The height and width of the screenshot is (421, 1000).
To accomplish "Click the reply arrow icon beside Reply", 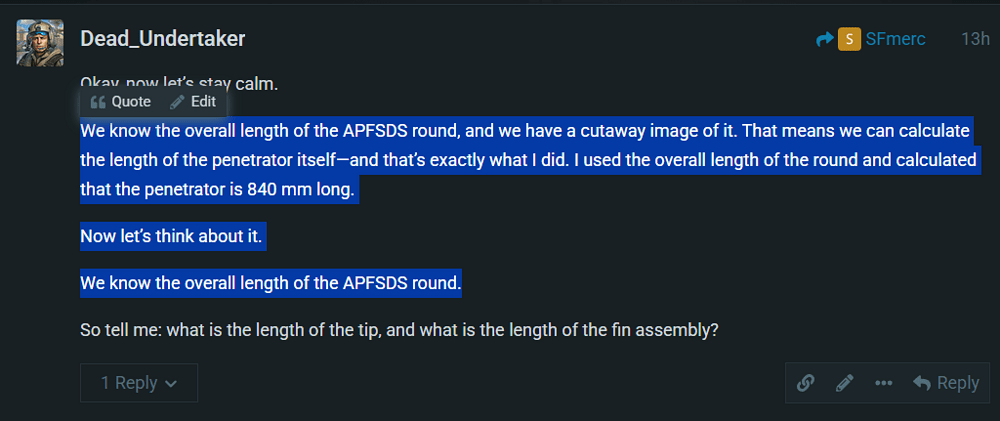I will tap(922, 383).
